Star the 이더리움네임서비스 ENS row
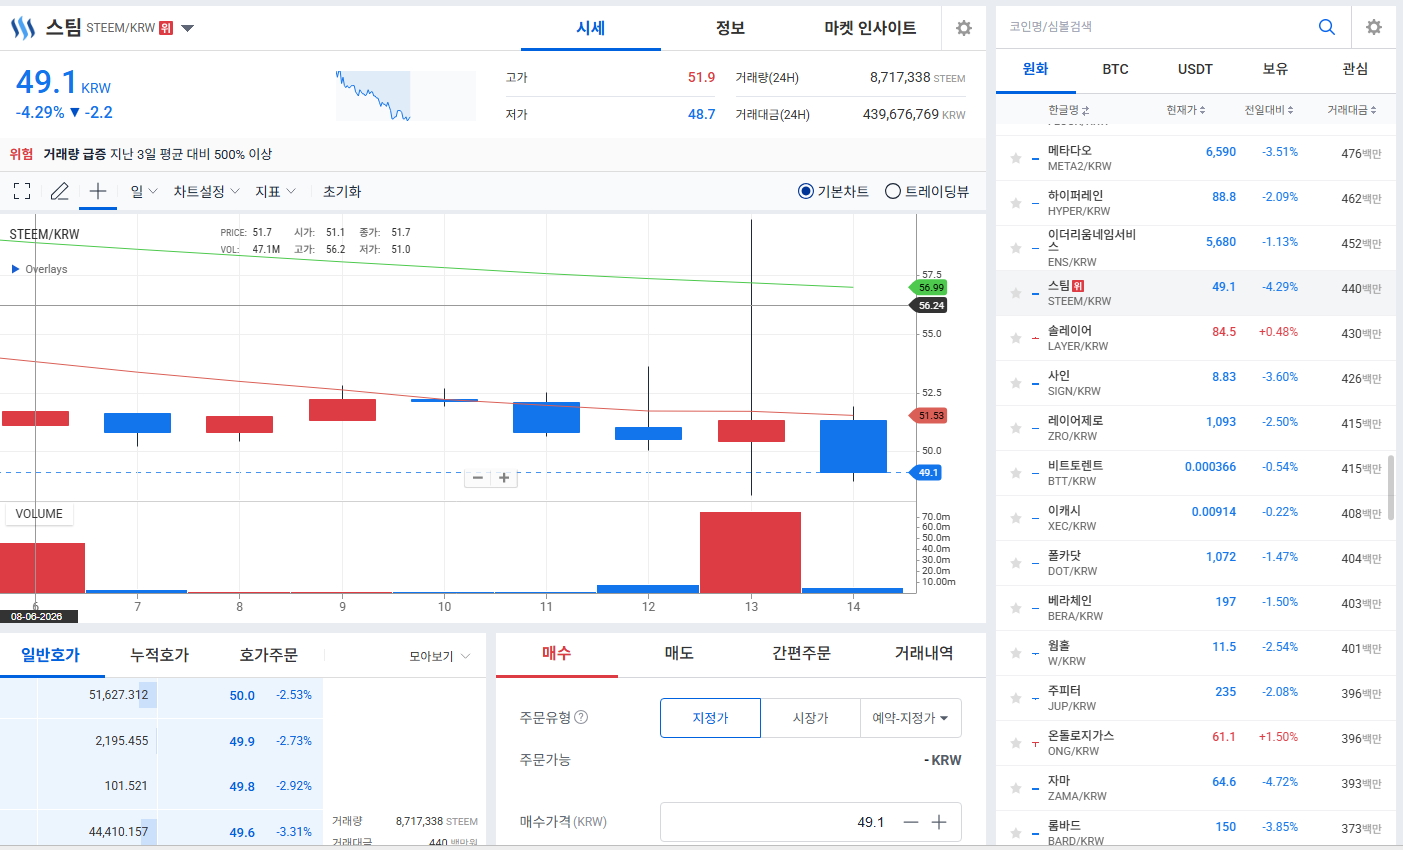This screenshot has height=850, width=1403. 1016,248
